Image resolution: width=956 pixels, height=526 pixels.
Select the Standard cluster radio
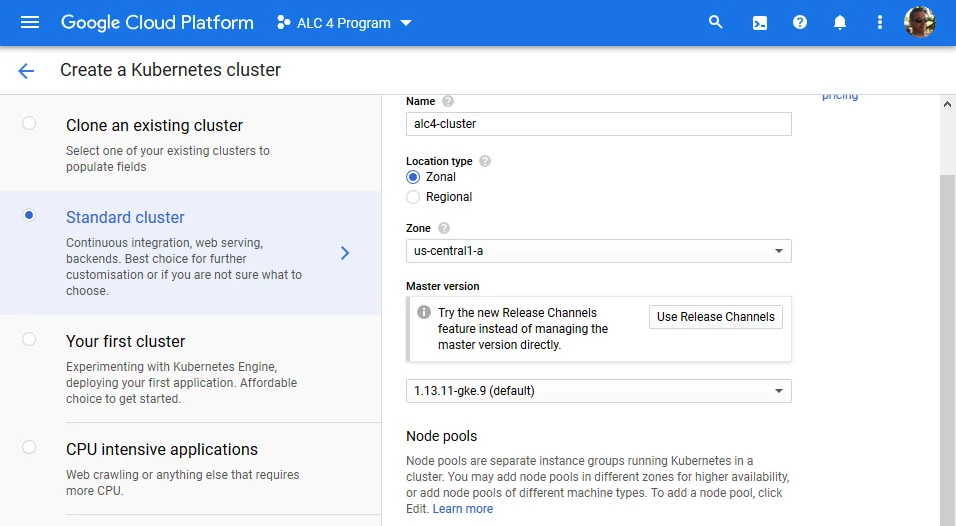(x=29, y=215)
